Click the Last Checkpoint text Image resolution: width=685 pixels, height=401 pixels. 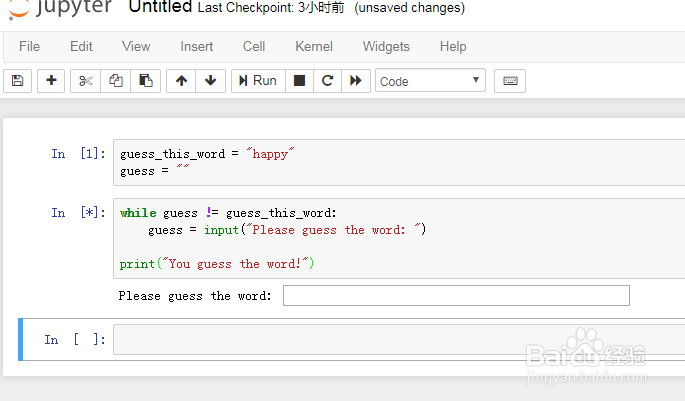point(271,7)
